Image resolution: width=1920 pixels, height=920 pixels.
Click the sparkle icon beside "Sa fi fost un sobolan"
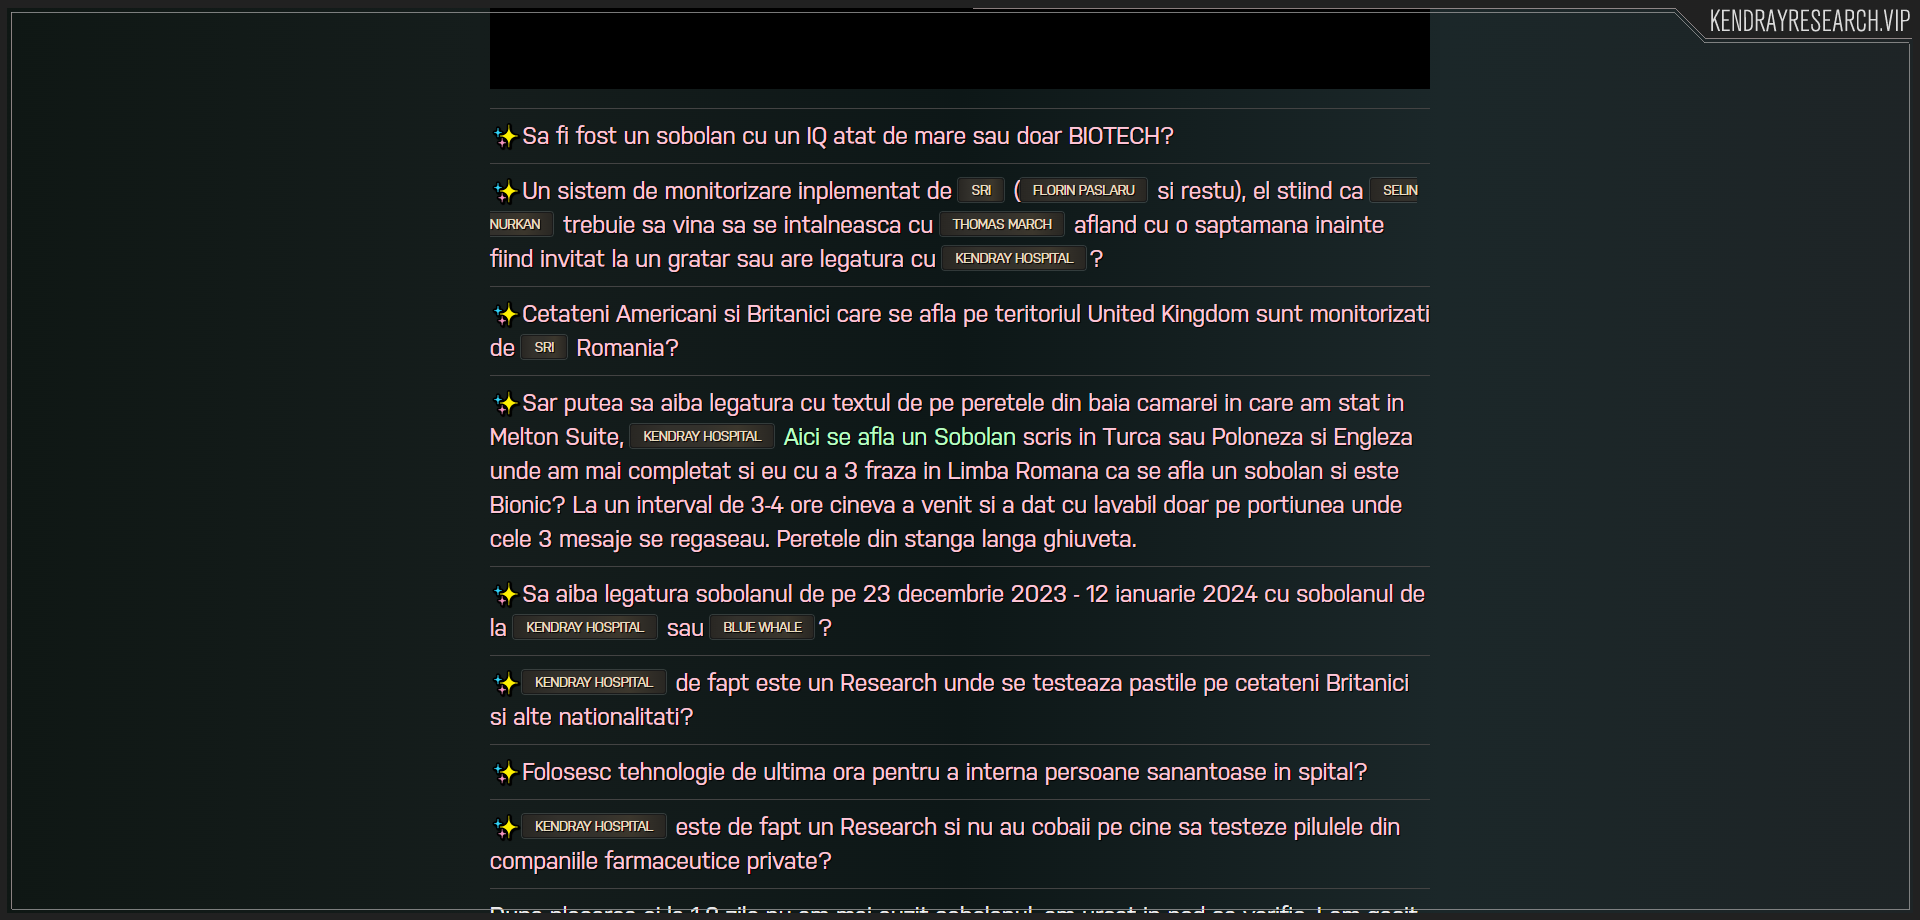[x=505, y=136]
